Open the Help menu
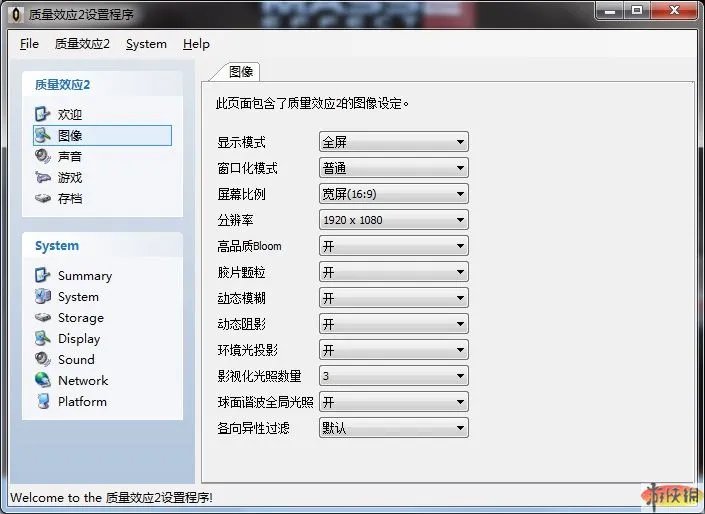This screenshot has width=705, height=514. tap(196, 44)
